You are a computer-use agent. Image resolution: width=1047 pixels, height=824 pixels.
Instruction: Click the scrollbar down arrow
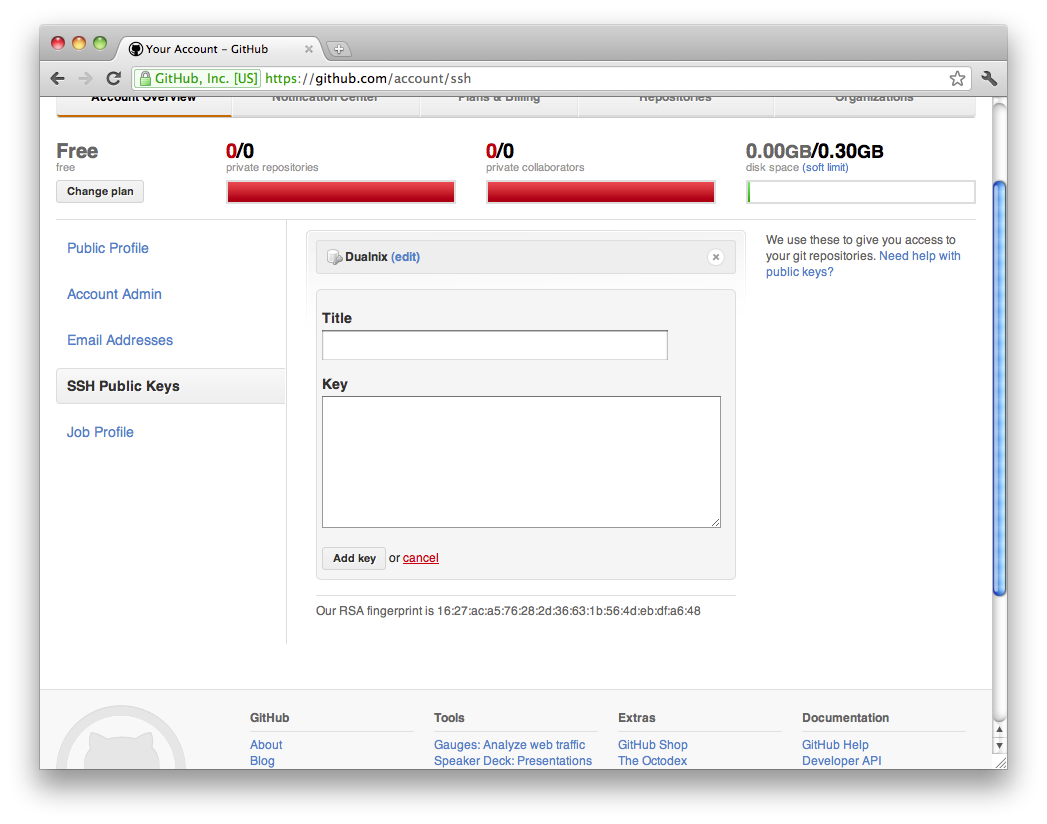click(1000, 746)
